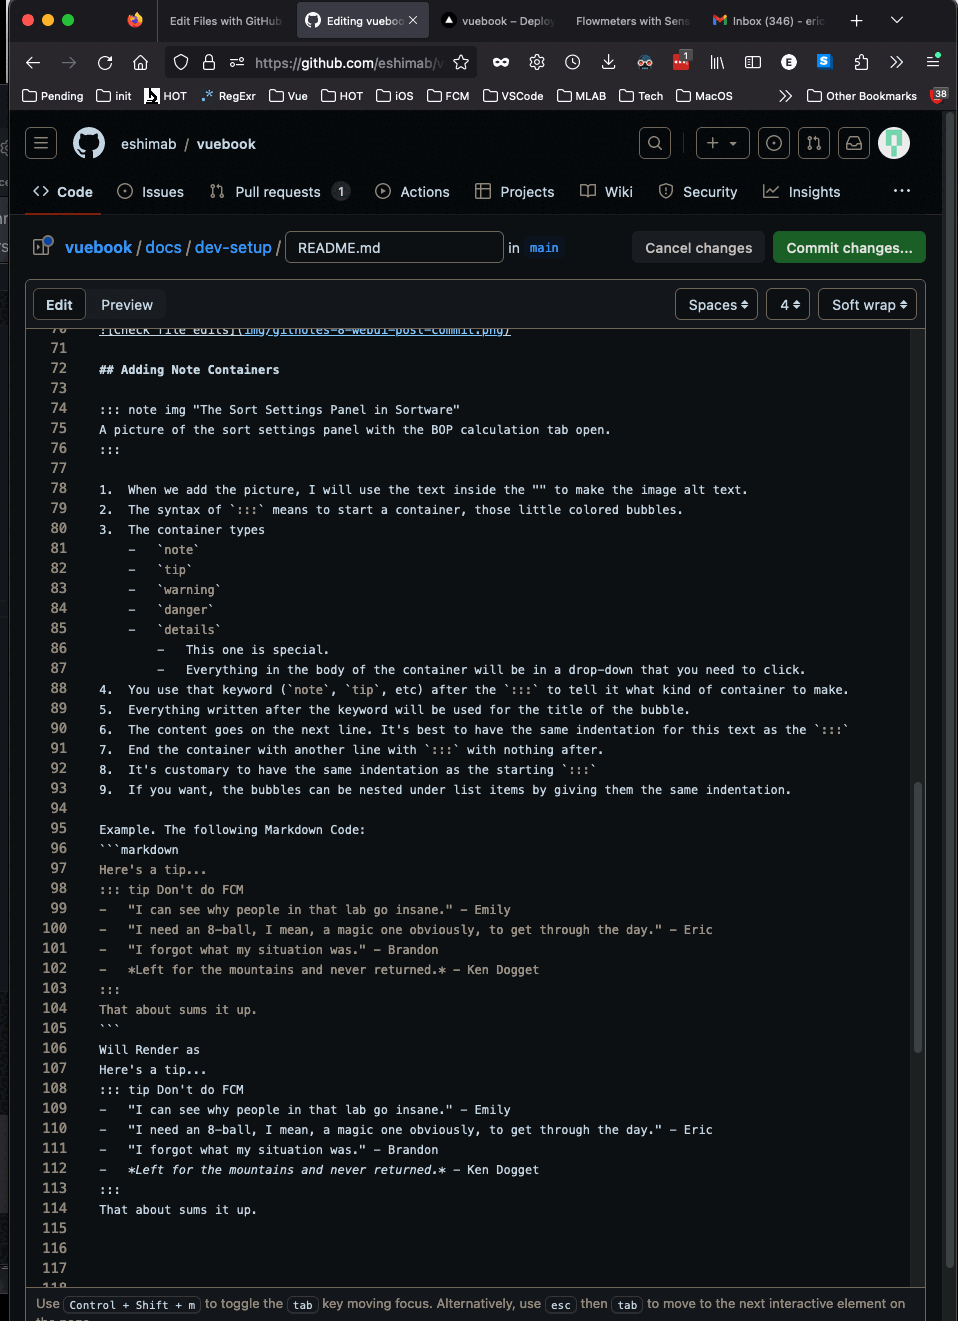Image resolution: width=958 pixels, height=1321 pixels.
Task: Open the Wiki tab
Action: (x=607, y=192)
